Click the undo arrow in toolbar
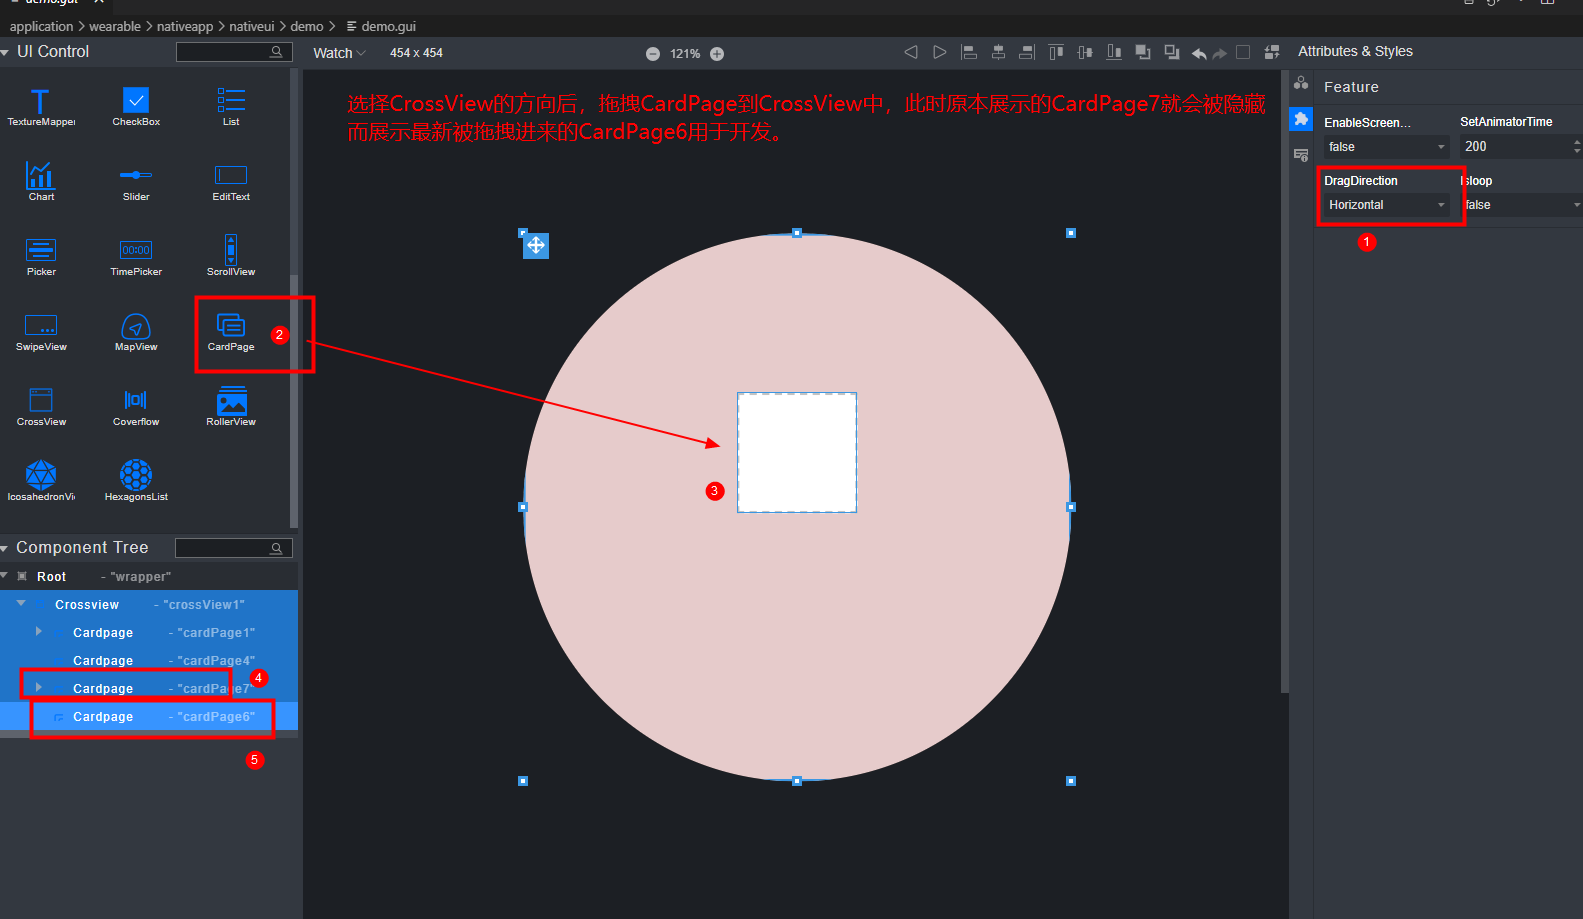The image size is (1583, 919). (x=1198, y=53)
